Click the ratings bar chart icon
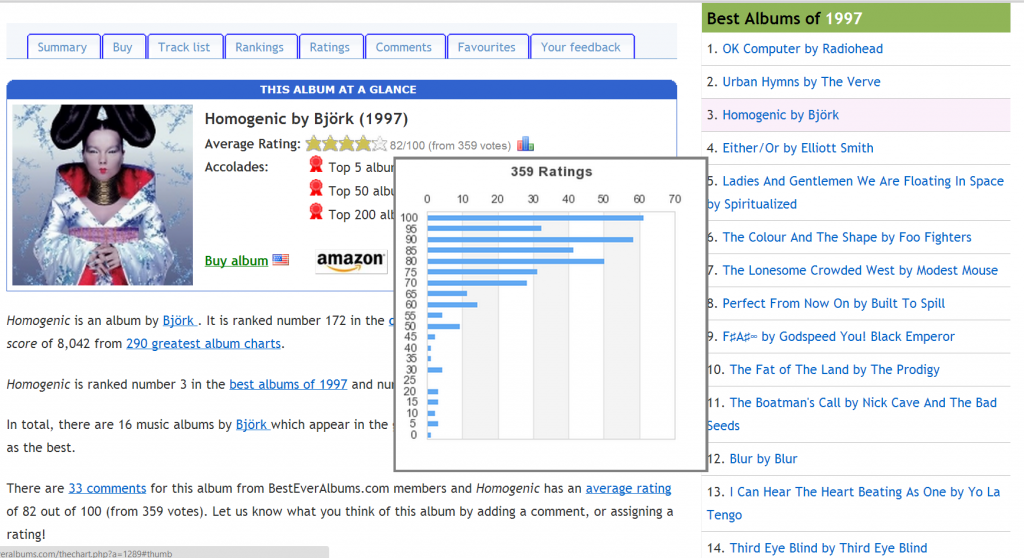1024x558 pixels. point(526,144)
